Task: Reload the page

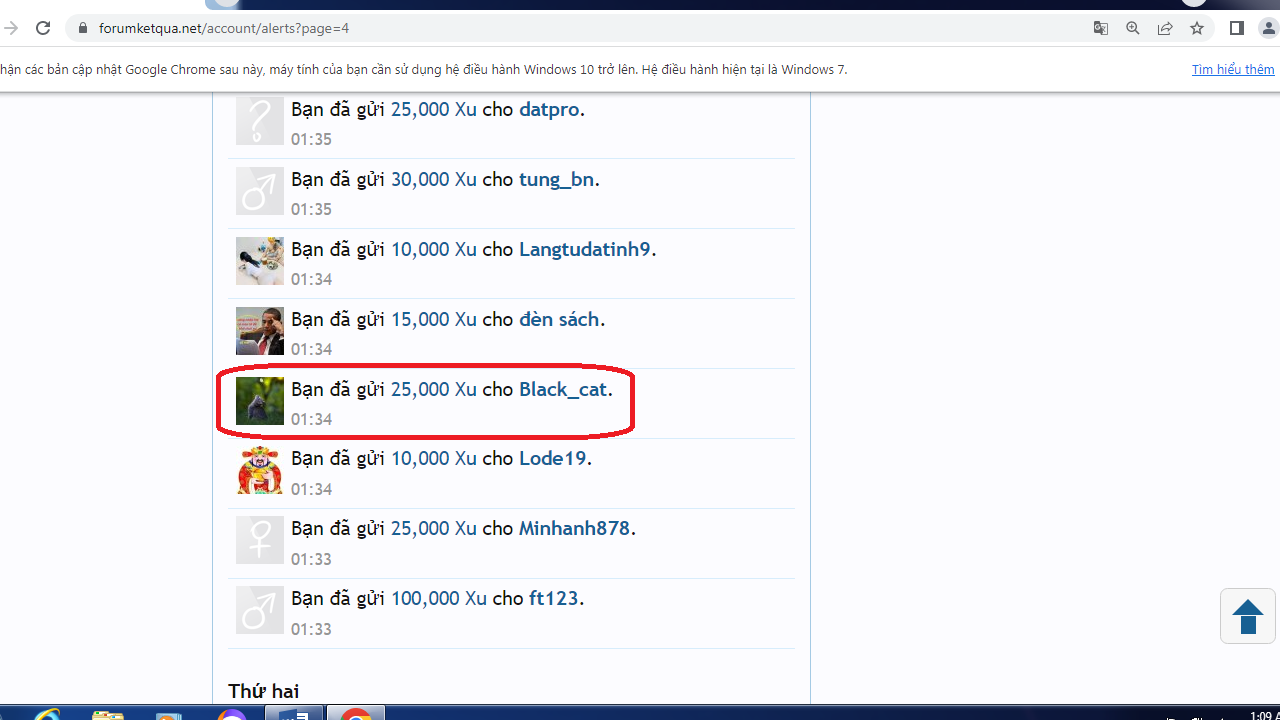Action: click(x=43, y=28)
